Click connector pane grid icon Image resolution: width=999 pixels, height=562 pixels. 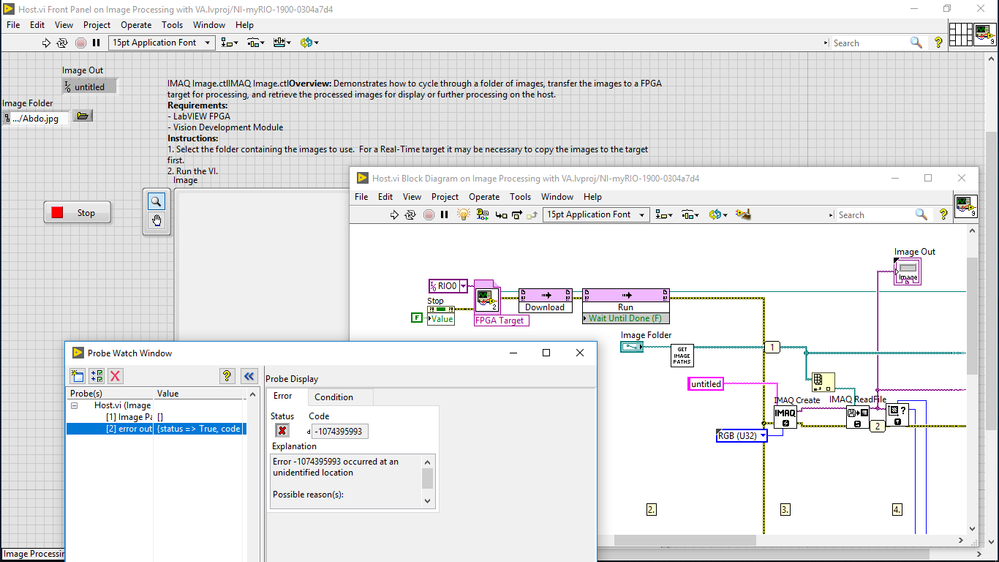(x=960, y=34)
